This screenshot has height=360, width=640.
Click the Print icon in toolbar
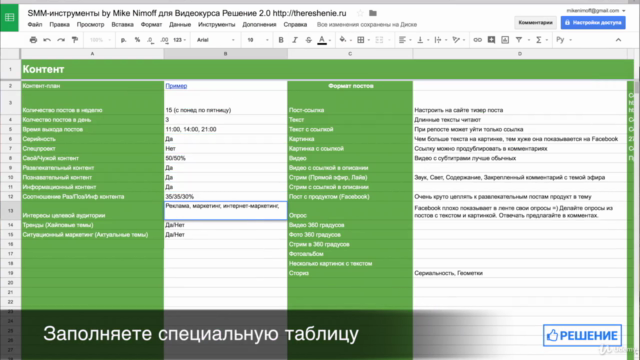click(33, 40)
